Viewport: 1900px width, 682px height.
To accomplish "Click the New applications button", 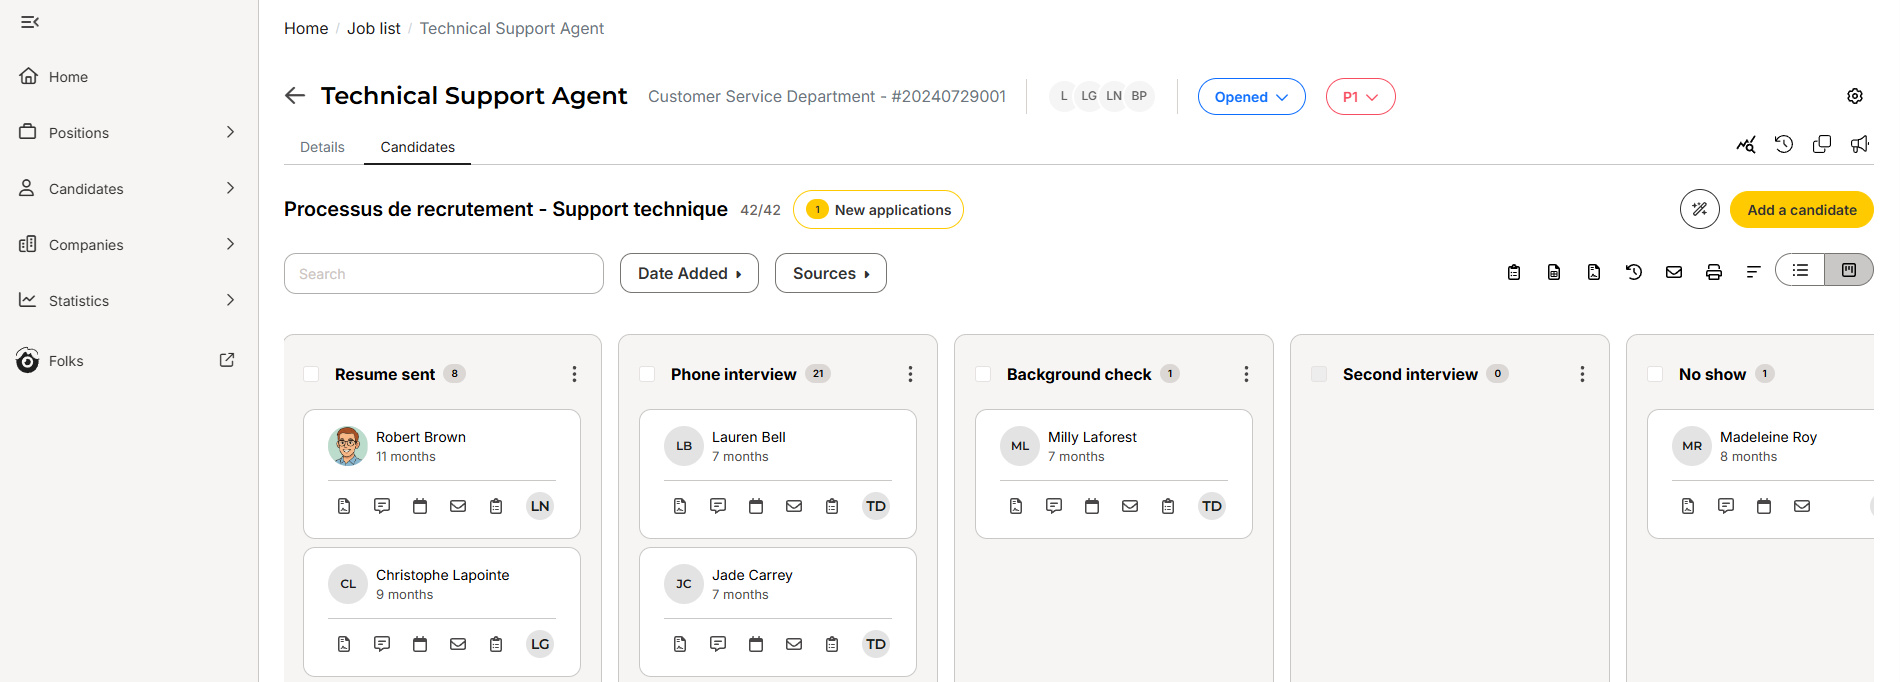I will coord(878,210).
